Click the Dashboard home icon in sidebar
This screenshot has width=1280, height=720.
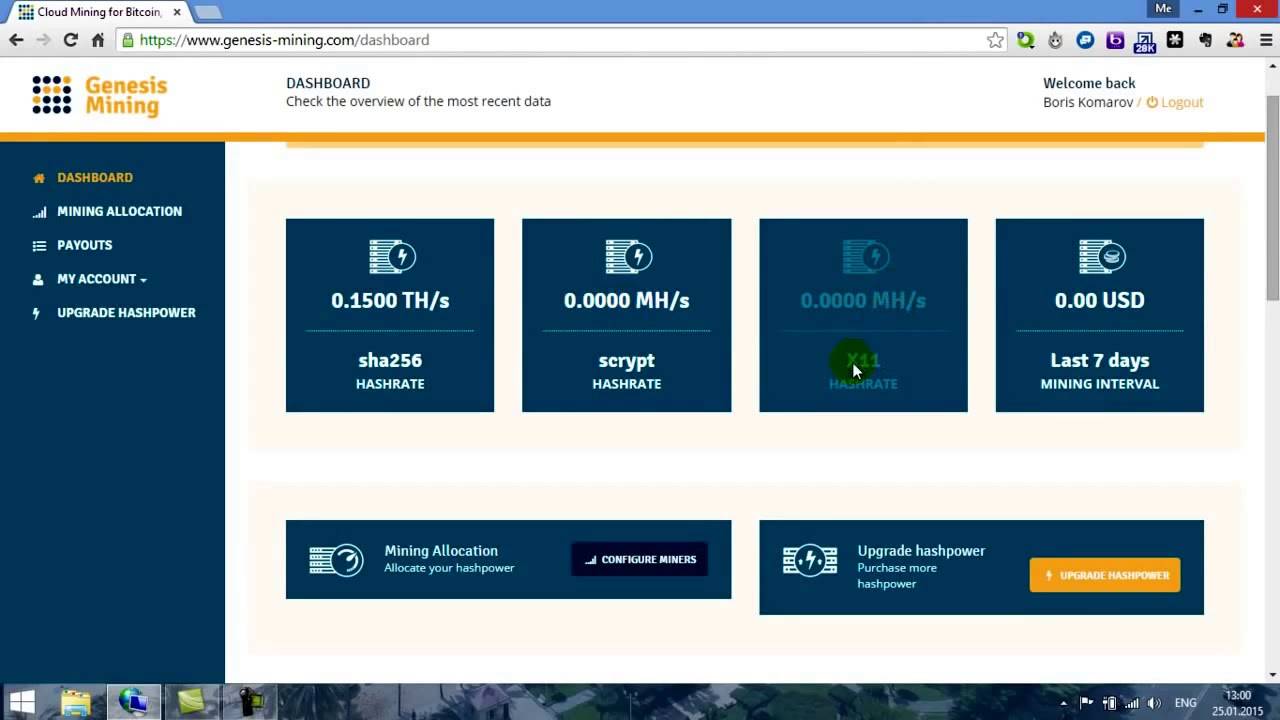click(39, 178)
